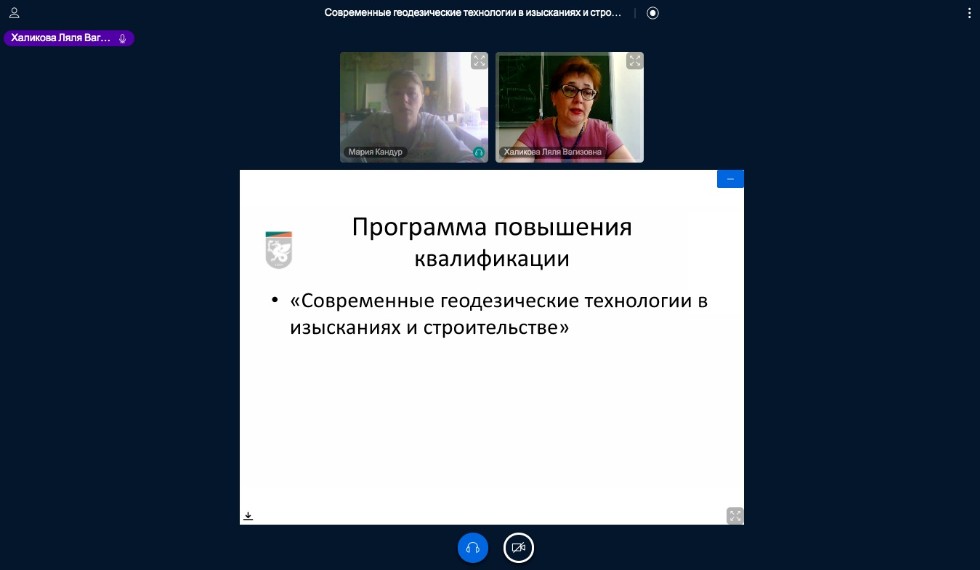Click the recording indicator icon
The image size is (980, 570).
click(x=652, y=13)
